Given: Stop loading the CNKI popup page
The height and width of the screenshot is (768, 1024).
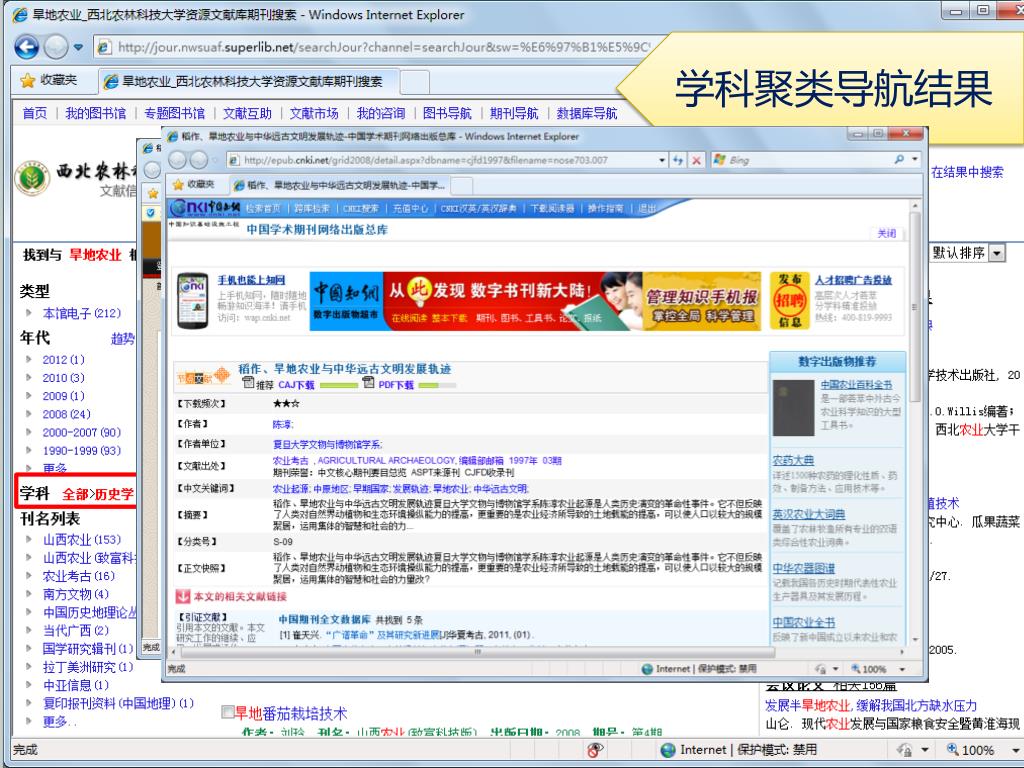Looking at the screenshot, I should pyautogui.click(x=697, y=160).
